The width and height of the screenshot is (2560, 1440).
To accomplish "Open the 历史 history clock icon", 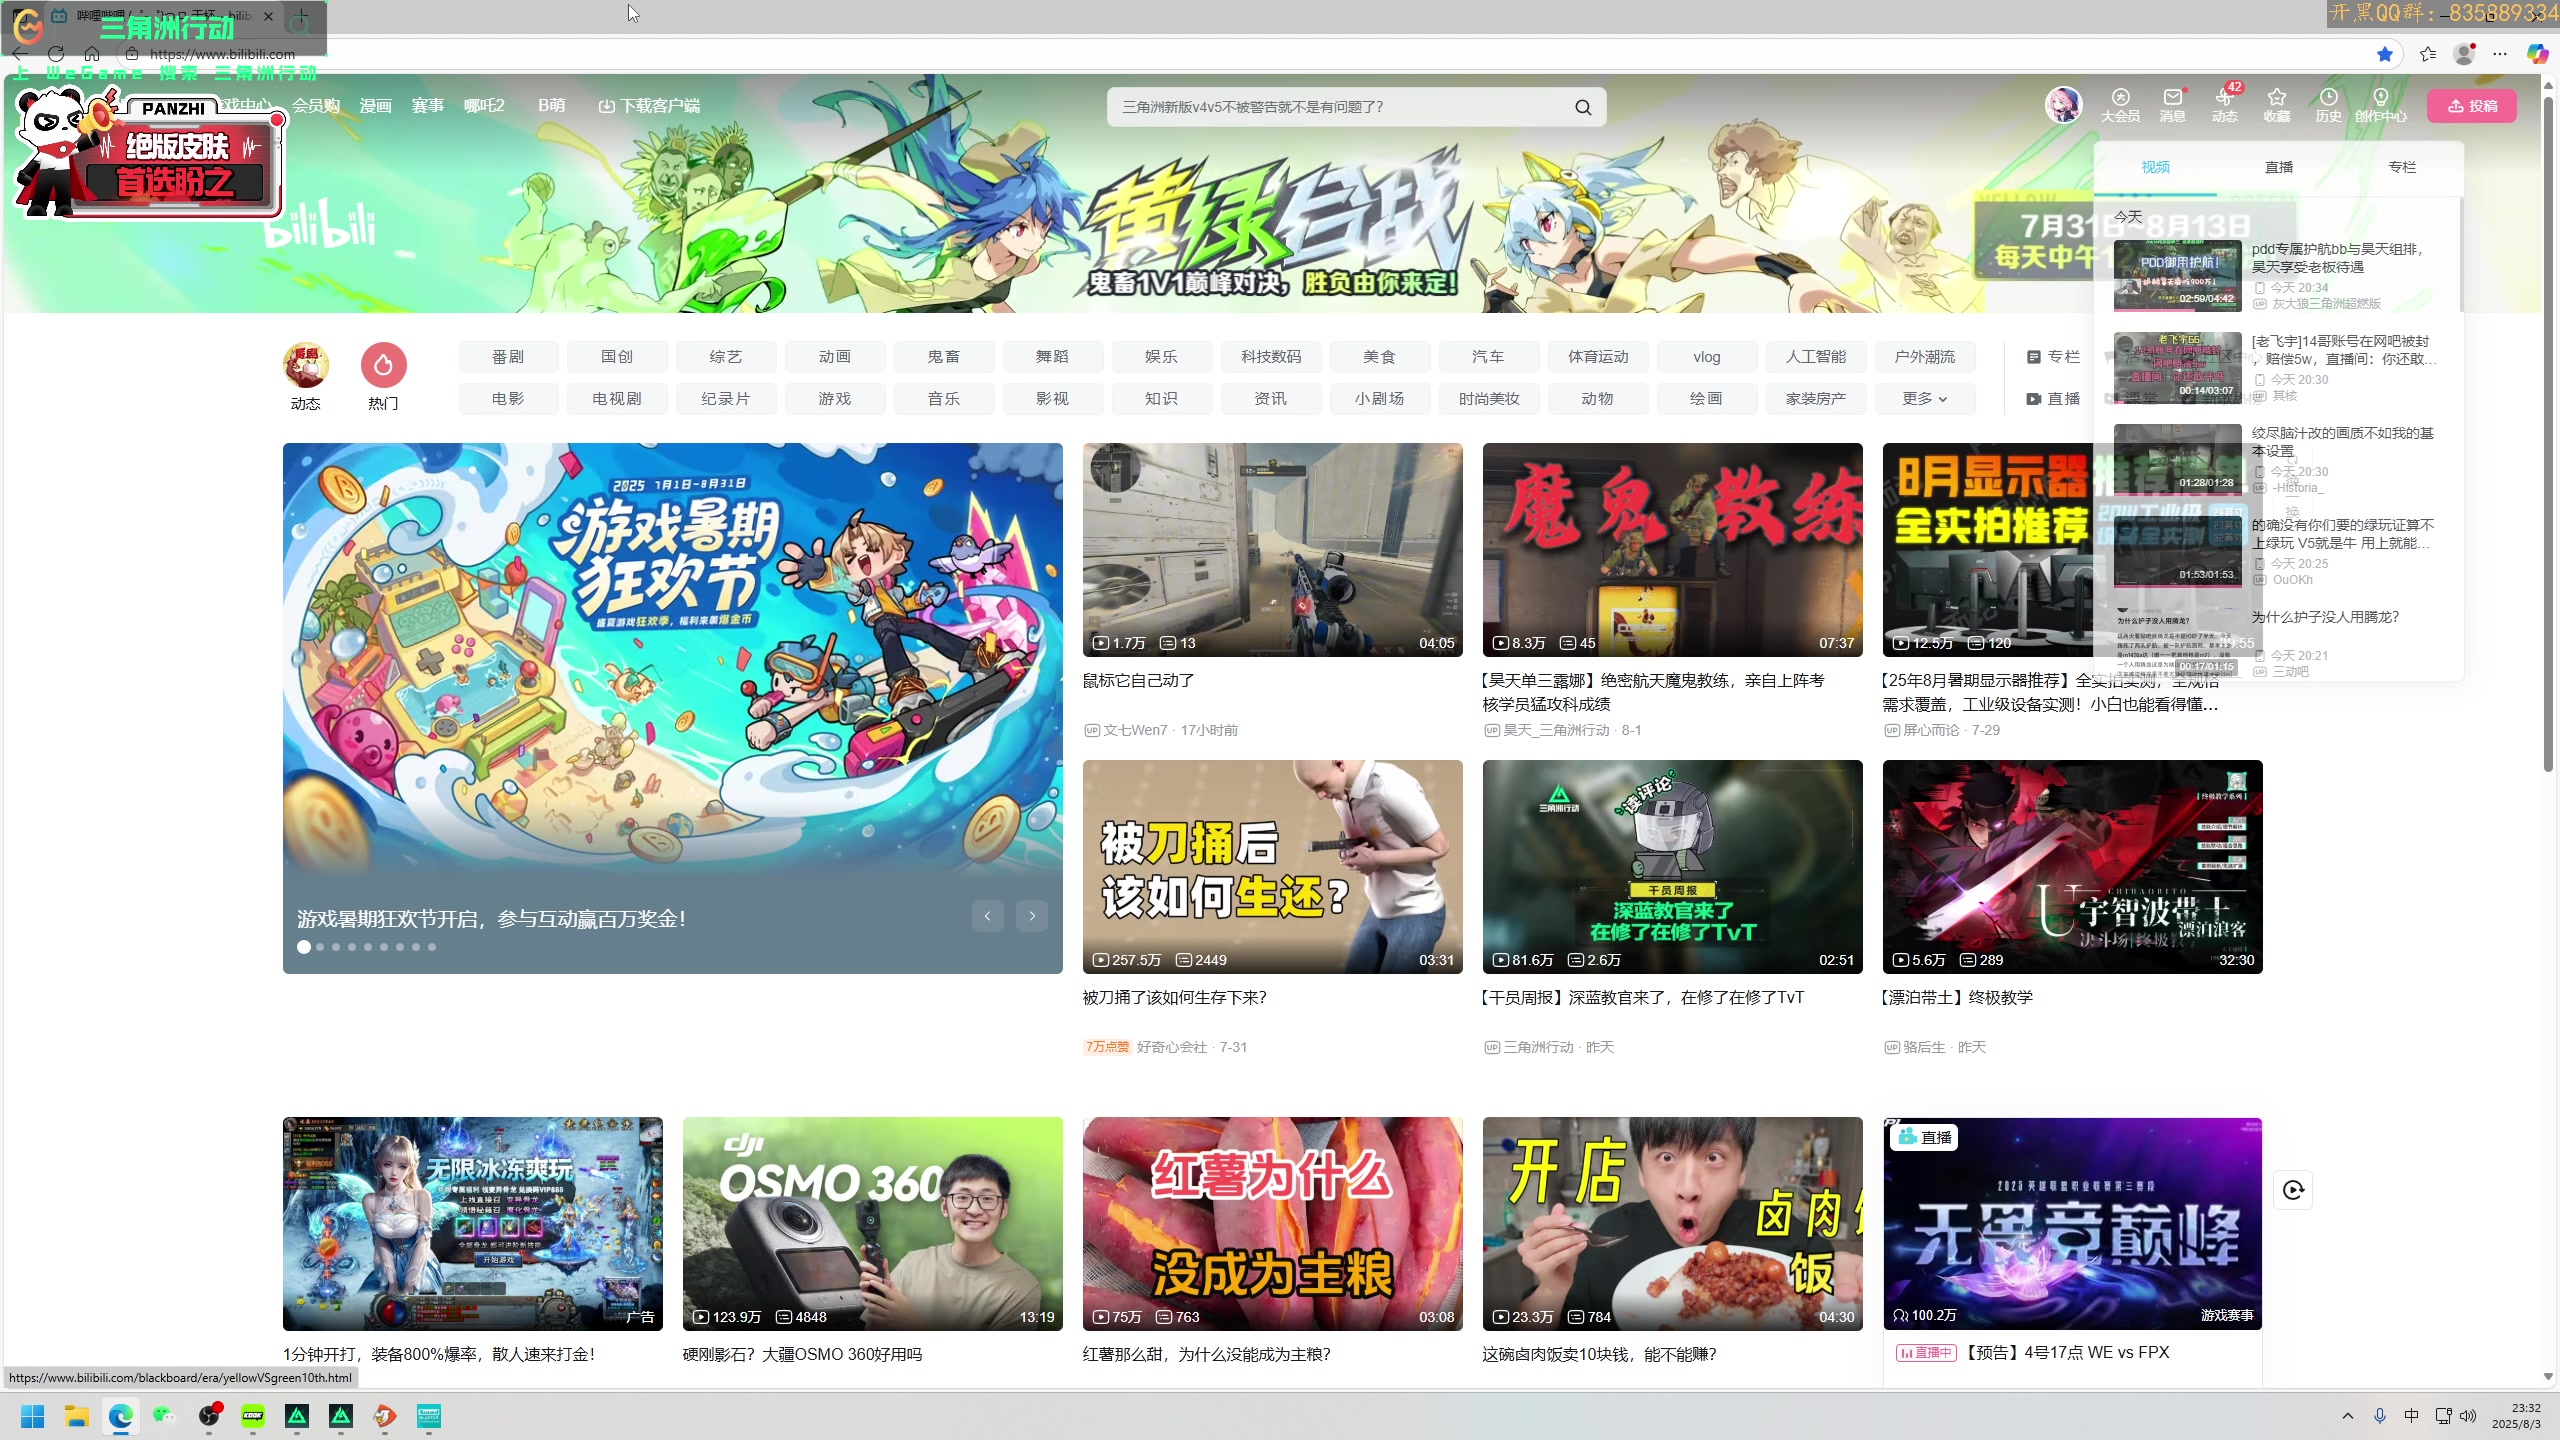I will pyautogui.click(x=2329, y=105).
